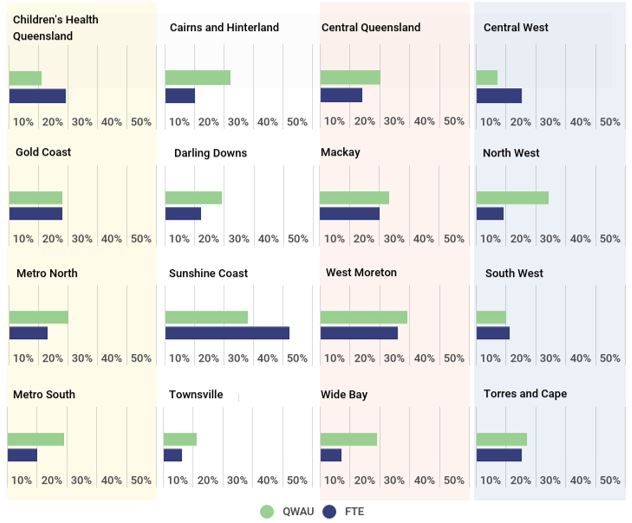Select the Cairns and Hinterland QWAU bar
The image size is (632, 523).
coord(197,77)
